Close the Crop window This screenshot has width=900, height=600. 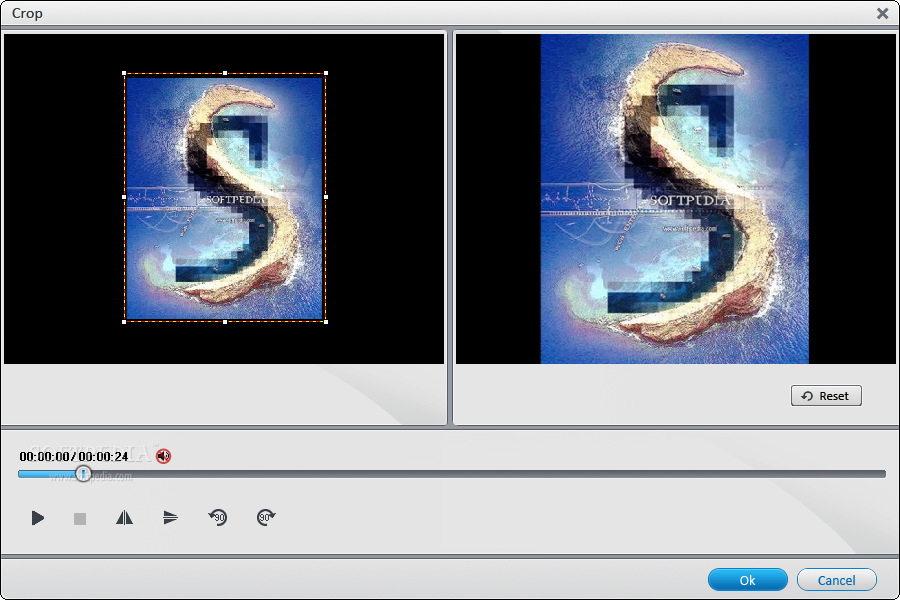tap(882, 13)
